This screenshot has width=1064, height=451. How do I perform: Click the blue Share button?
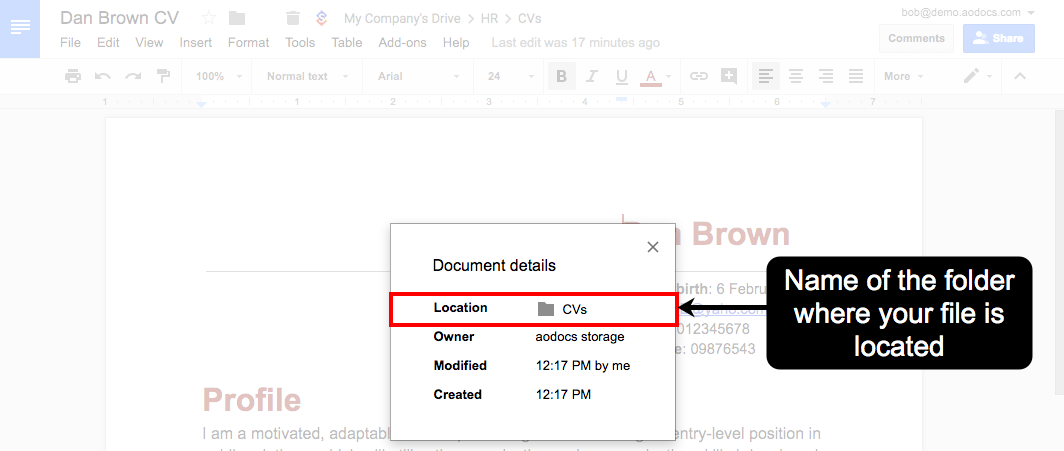[x=999, y=38]
